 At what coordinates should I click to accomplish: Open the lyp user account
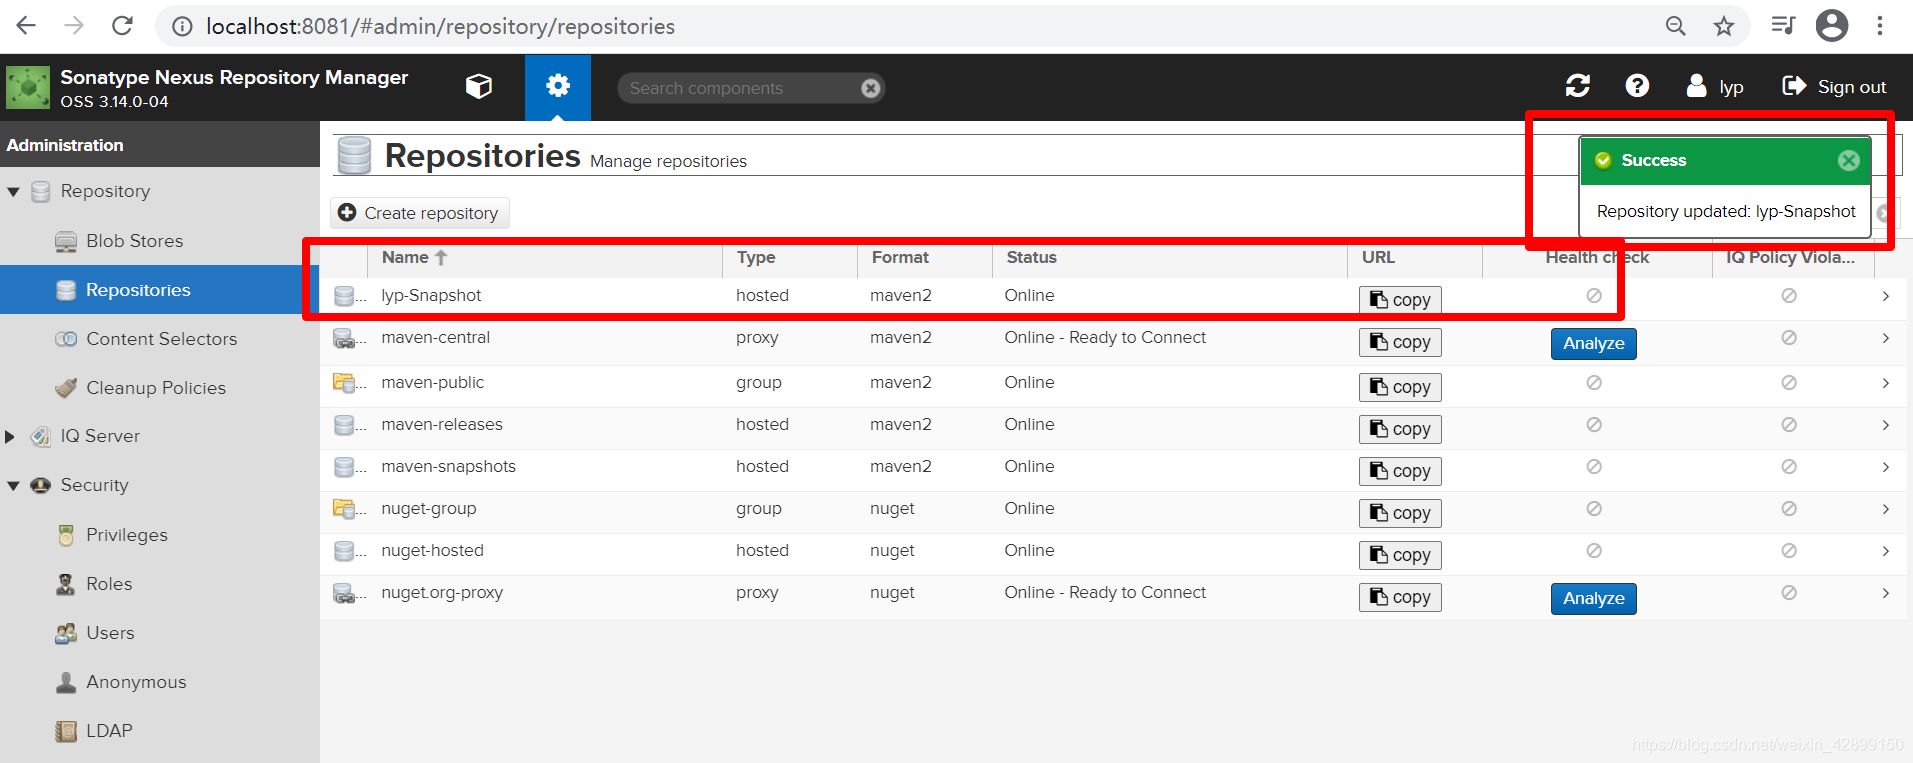point(1715,87)
